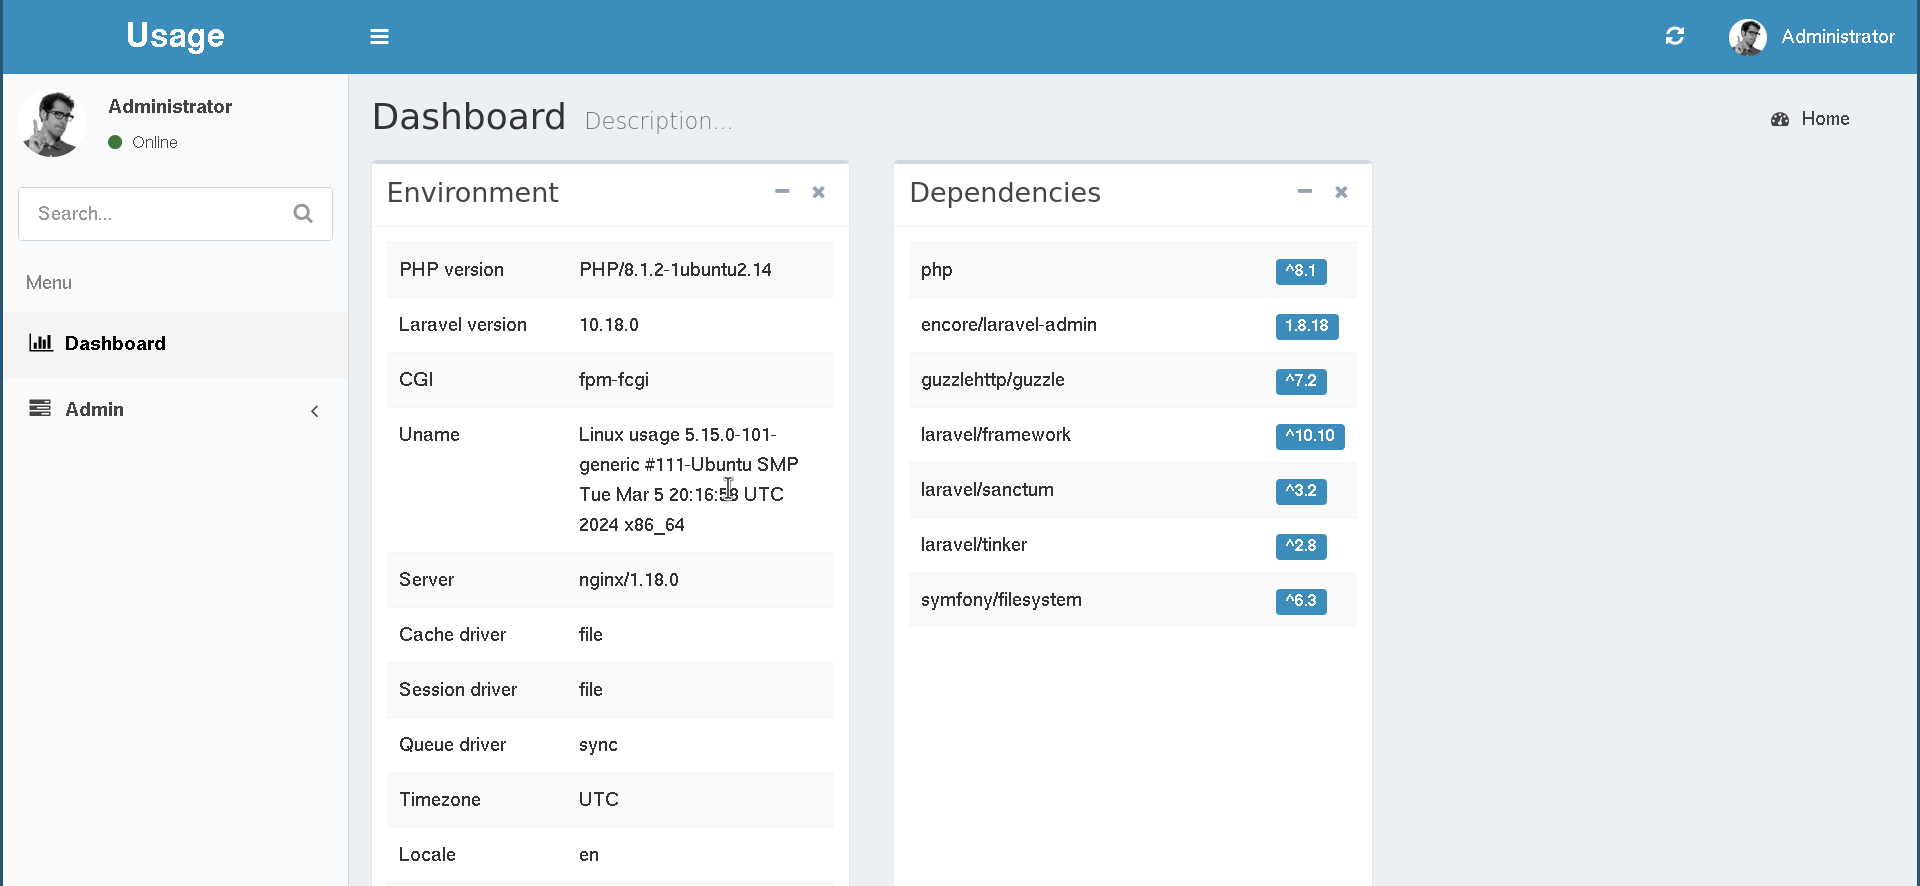Click the laravel/framework dependency name

pos(996,435)
